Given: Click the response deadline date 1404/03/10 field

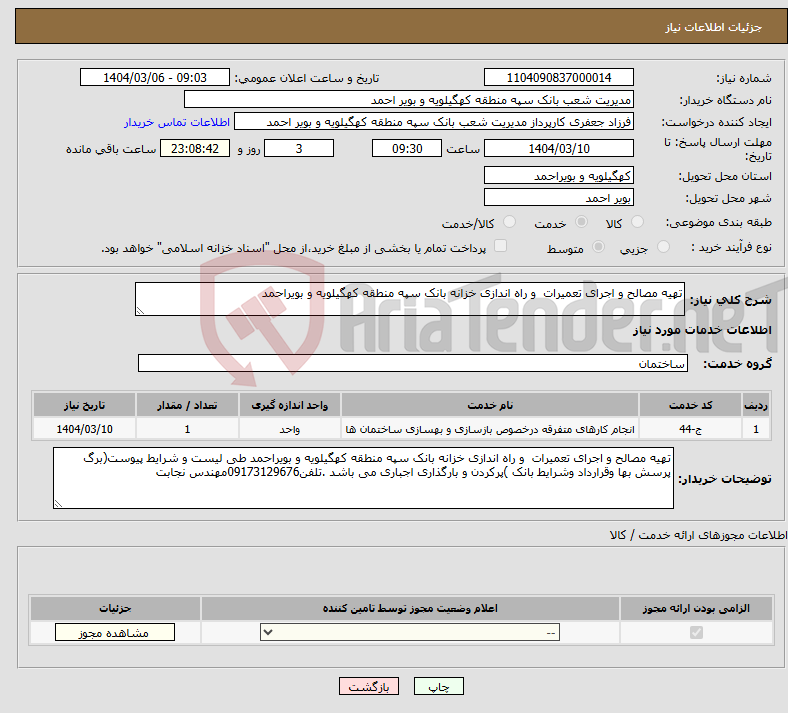Looking at the screenshot, I should coord(558,148).
